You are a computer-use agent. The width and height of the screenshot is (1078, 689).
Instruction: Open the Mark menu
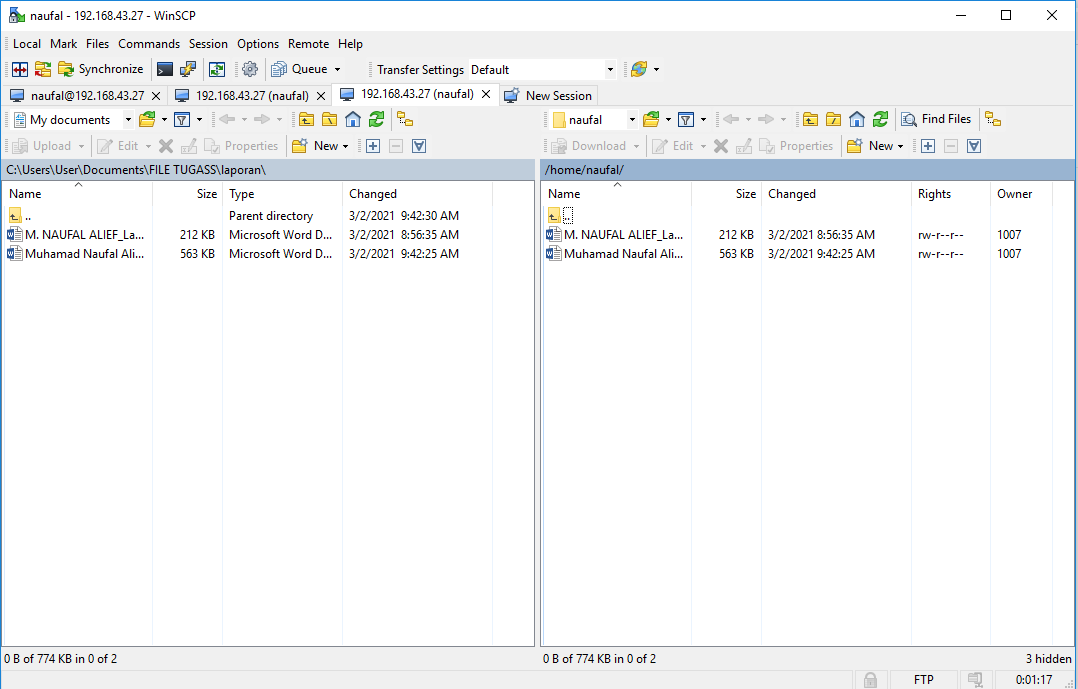tap(63, 44)
